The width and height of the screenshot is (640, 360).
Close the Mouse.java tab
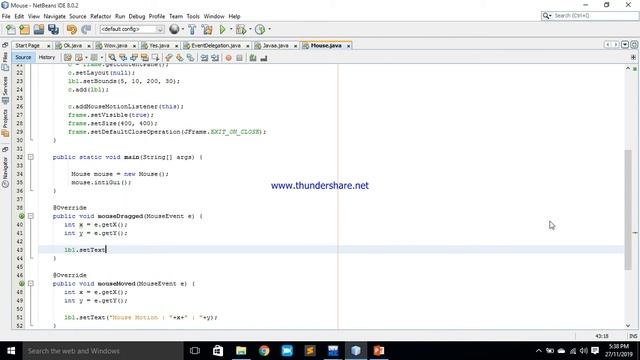click(x=348, y=46)
